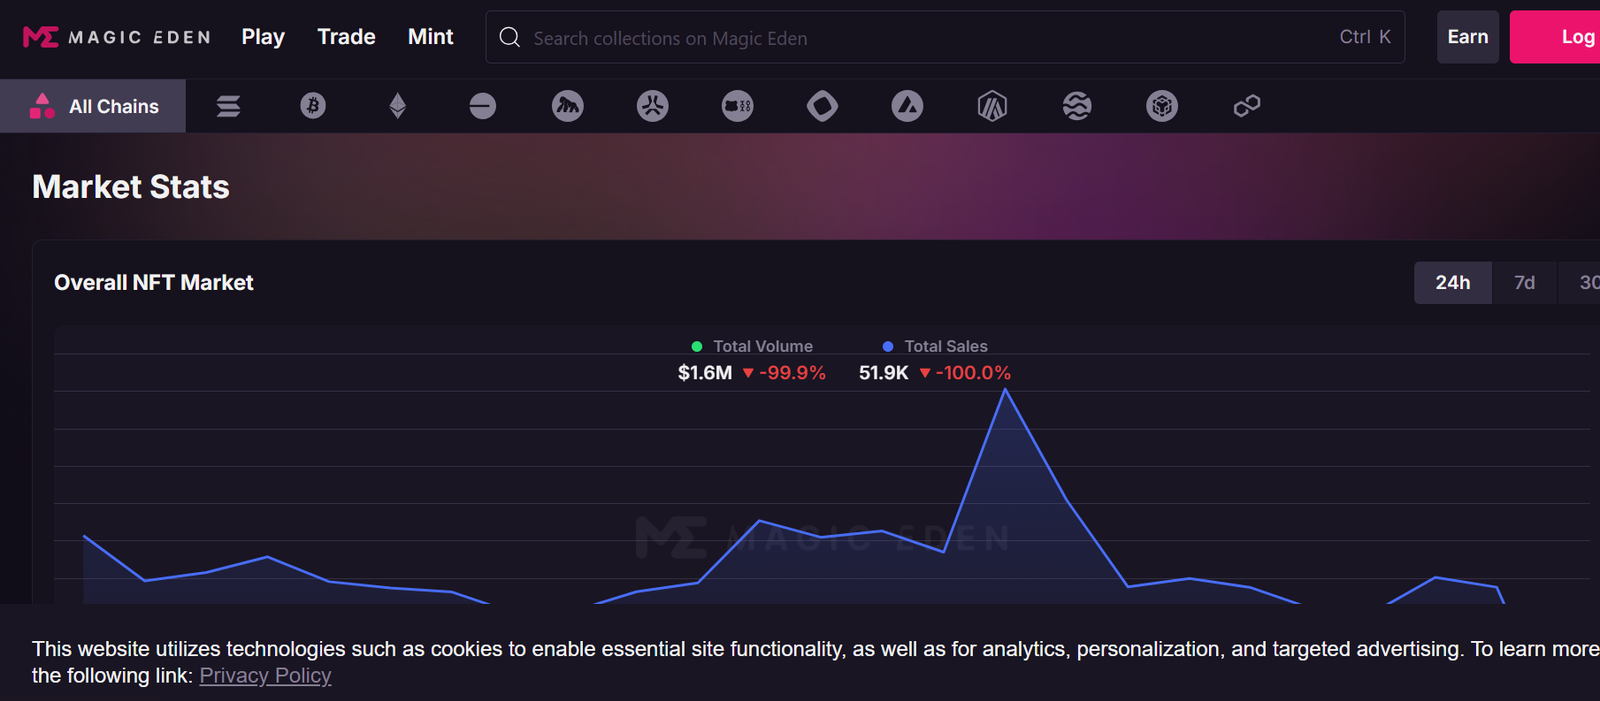Open the Privacy Policy link
The height and width of the screenshot is (701, 1600).
click(265, 676)
